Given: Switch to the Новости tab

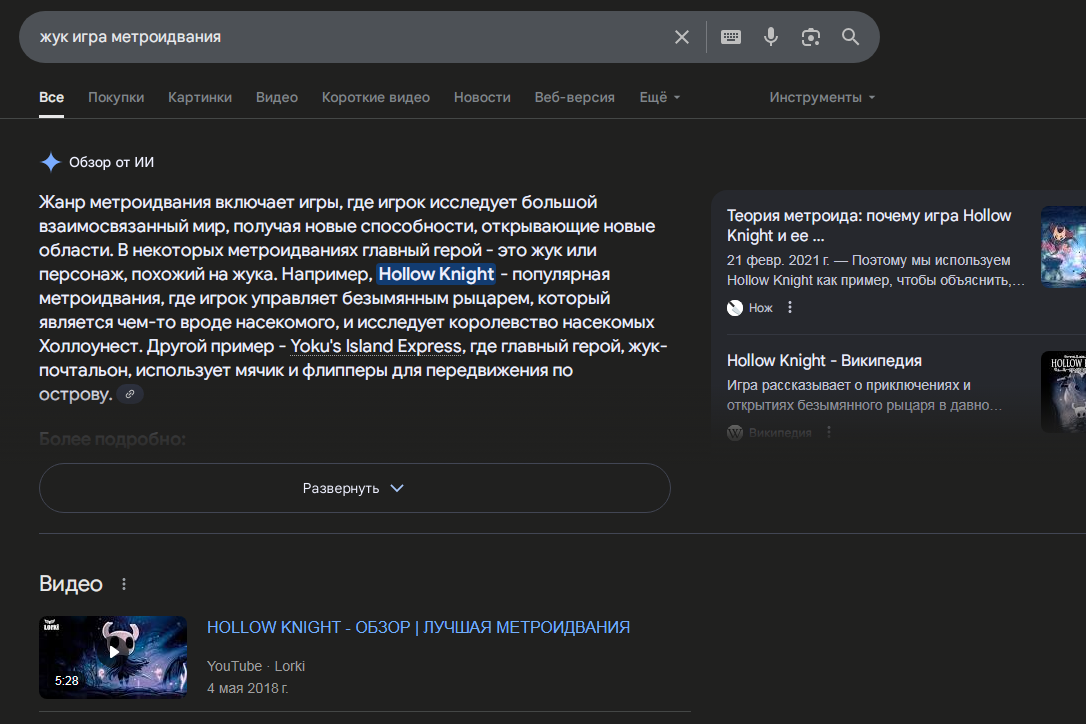Looking at the screenshot, I should point(482,97).
